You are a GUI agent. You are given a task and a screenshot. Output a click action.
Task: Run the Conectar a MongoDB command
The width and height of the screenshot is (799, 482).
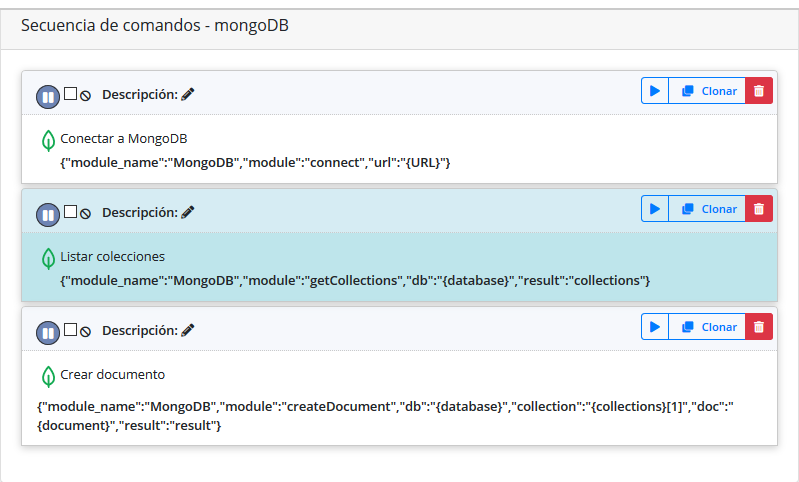click(x=655, y=91)
